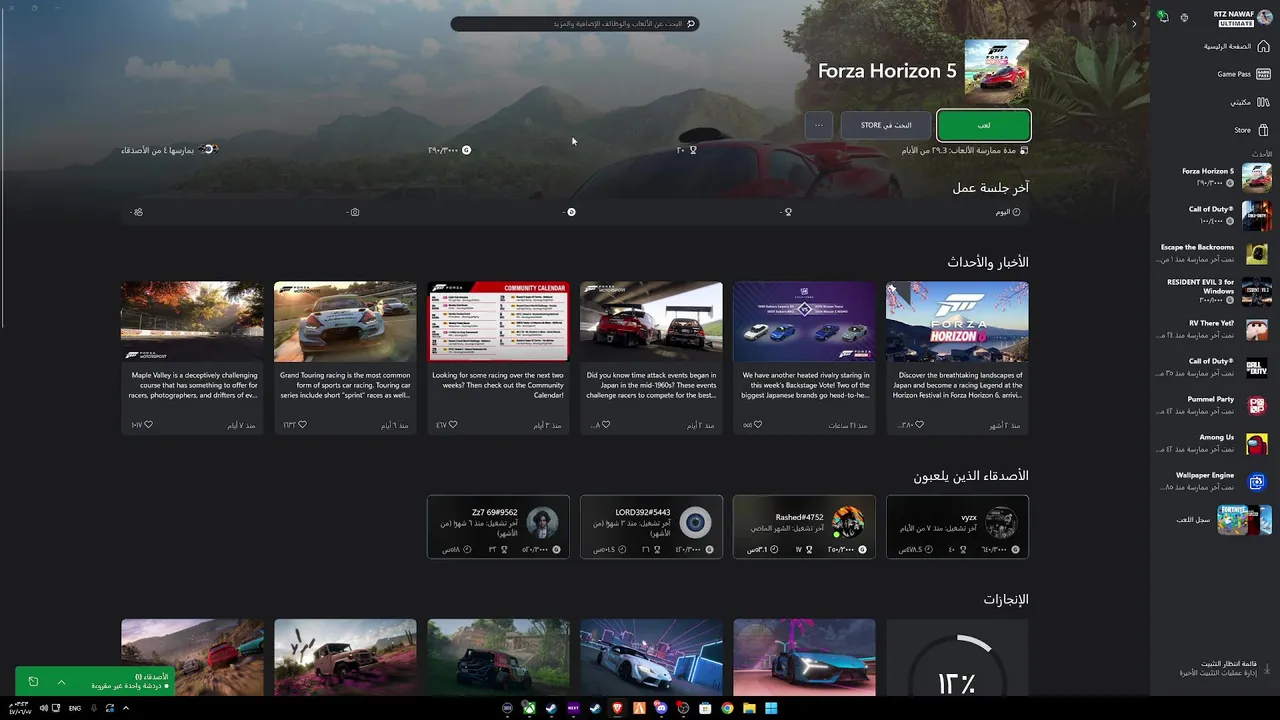
Task: Like the time attack events post
Action: [605, 425]
